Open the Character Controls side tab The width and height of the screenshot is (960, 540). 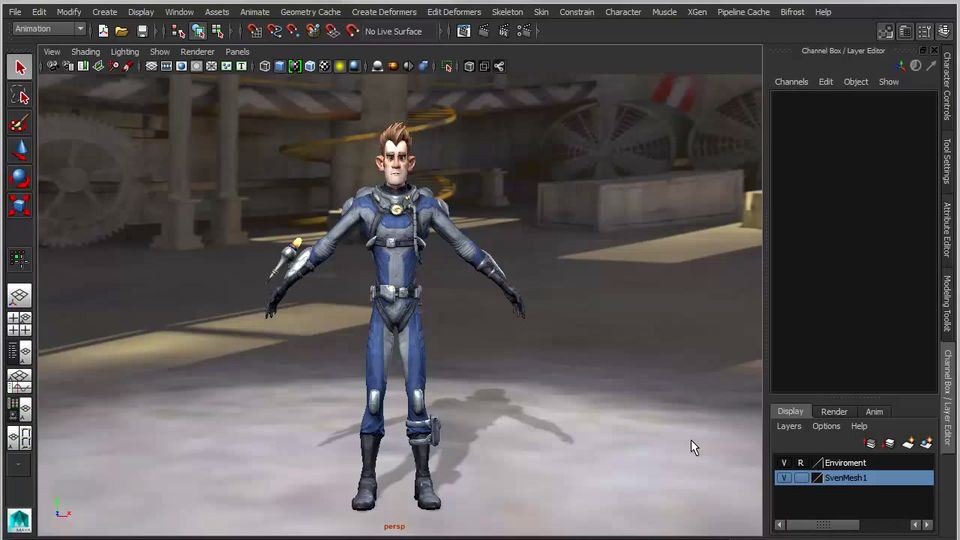pos(947,86)
